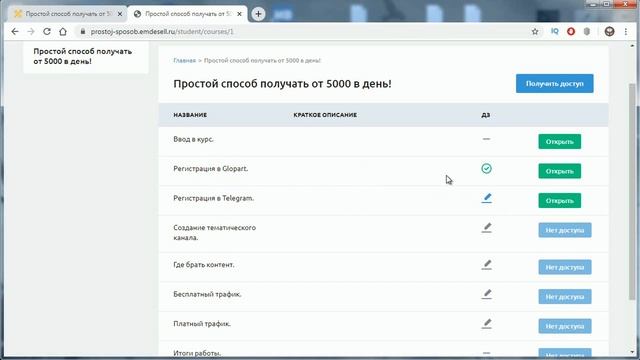This screenshot has width=640, height=360.
Task: Click the pencil icon for Платный трафик
Action: (486, 324)
